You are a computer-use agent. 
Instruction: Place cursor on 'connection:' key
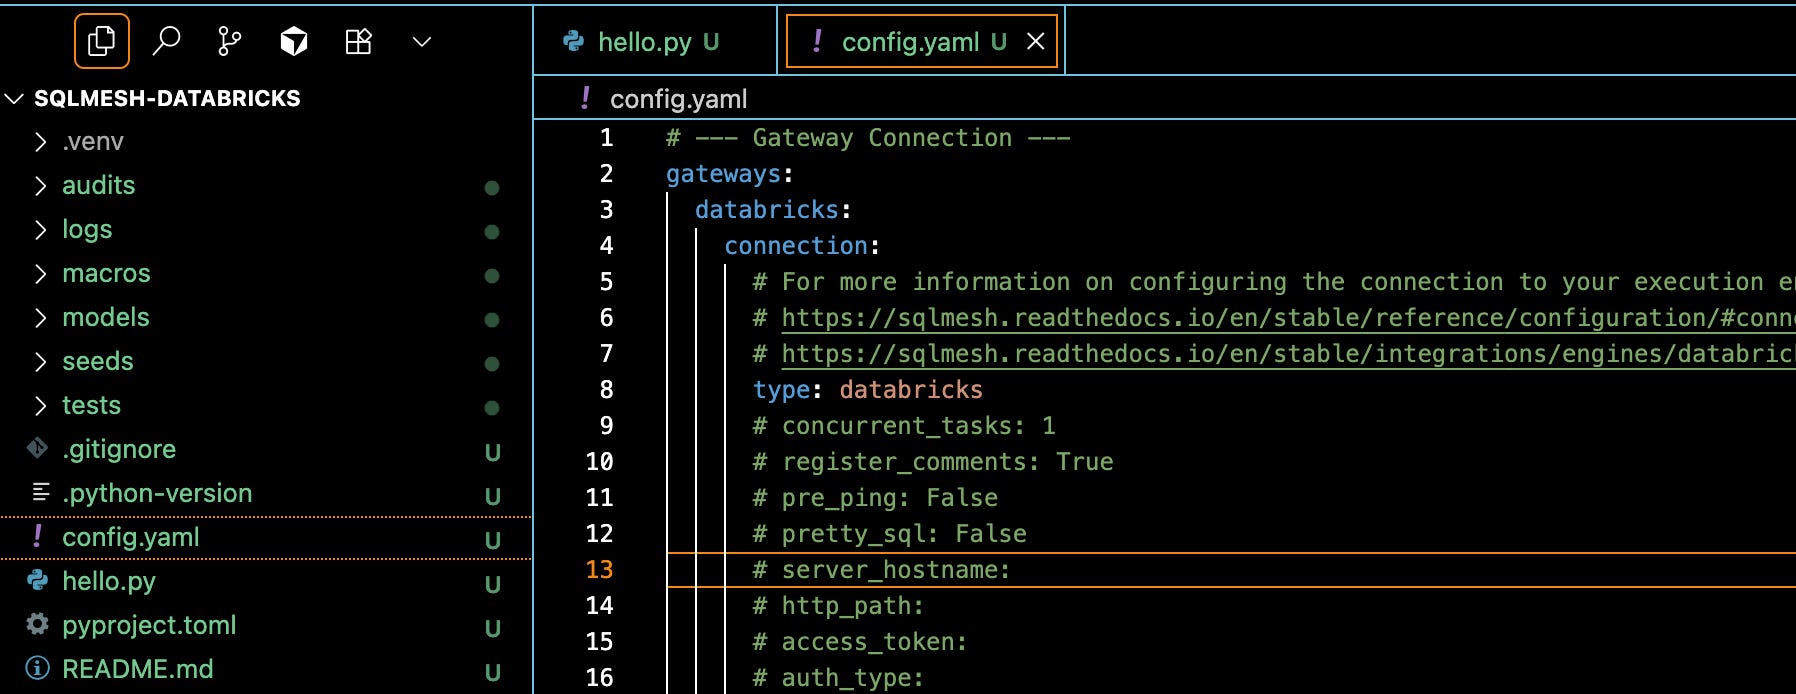click(802, 246)
